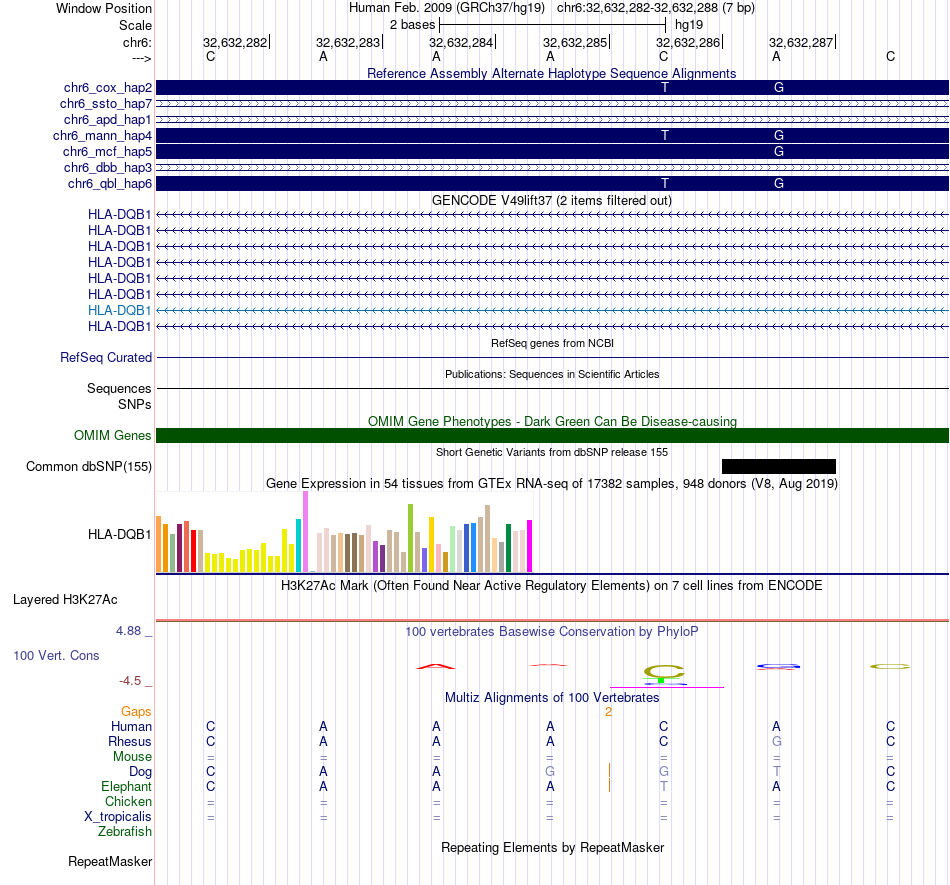
Task: Click the Dog species label
Action: coord(141,772)
